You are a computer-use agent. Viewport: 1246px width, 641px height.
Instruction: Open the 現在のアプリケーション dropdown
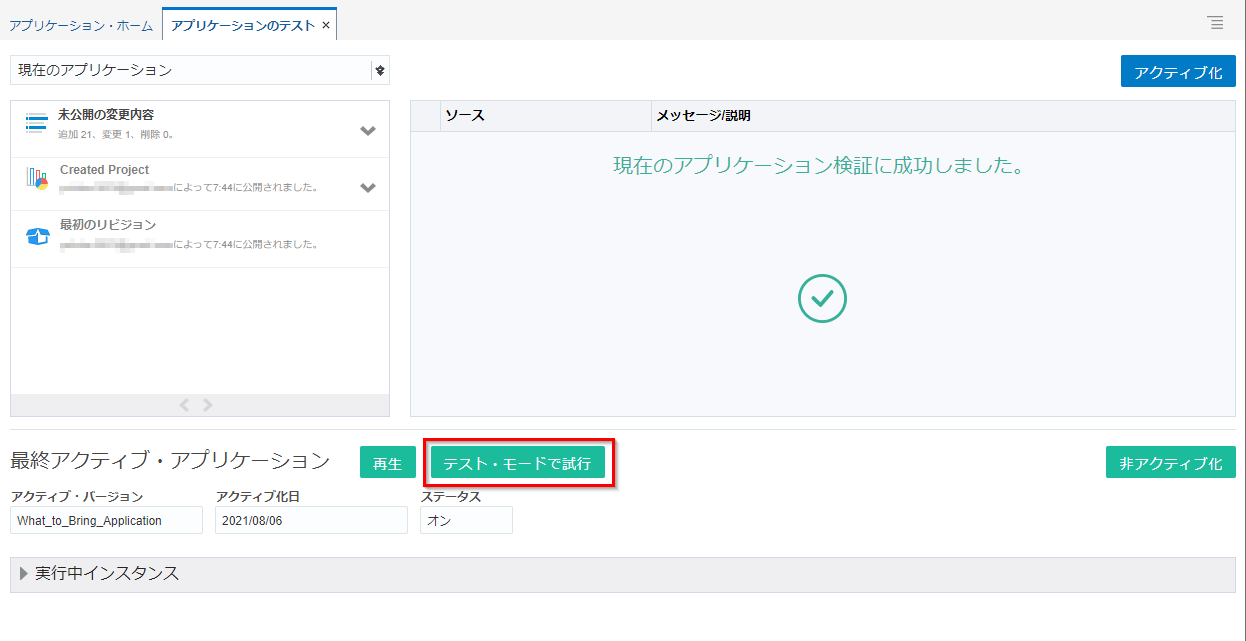click(x=379, y=70)
